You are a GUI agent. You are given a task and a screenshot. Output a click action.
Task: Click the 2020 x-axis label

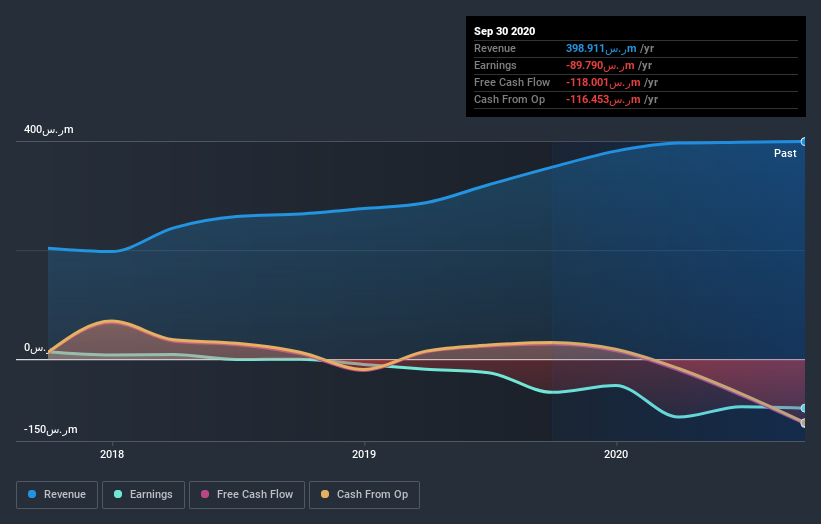[616, 454]
